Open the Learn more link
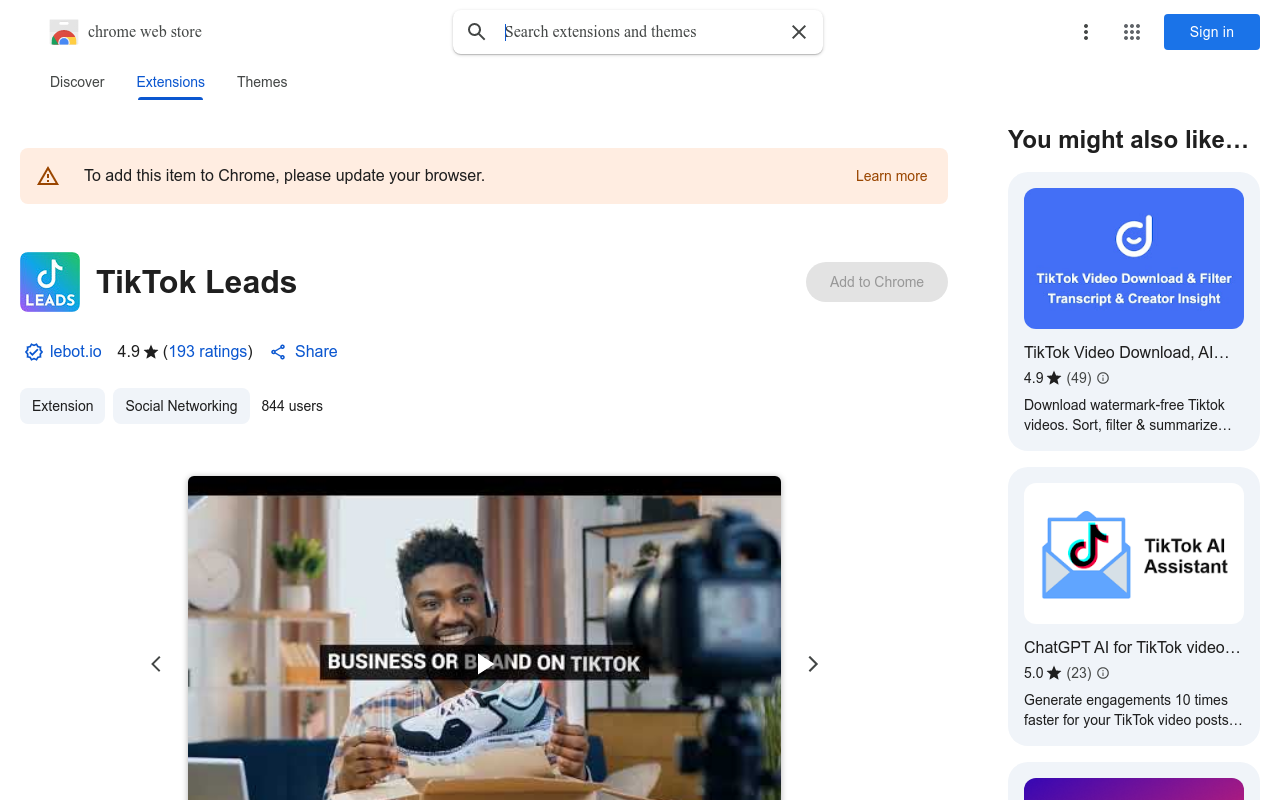The height and width of the screenshot is (800, 1280). pos(891,176)
